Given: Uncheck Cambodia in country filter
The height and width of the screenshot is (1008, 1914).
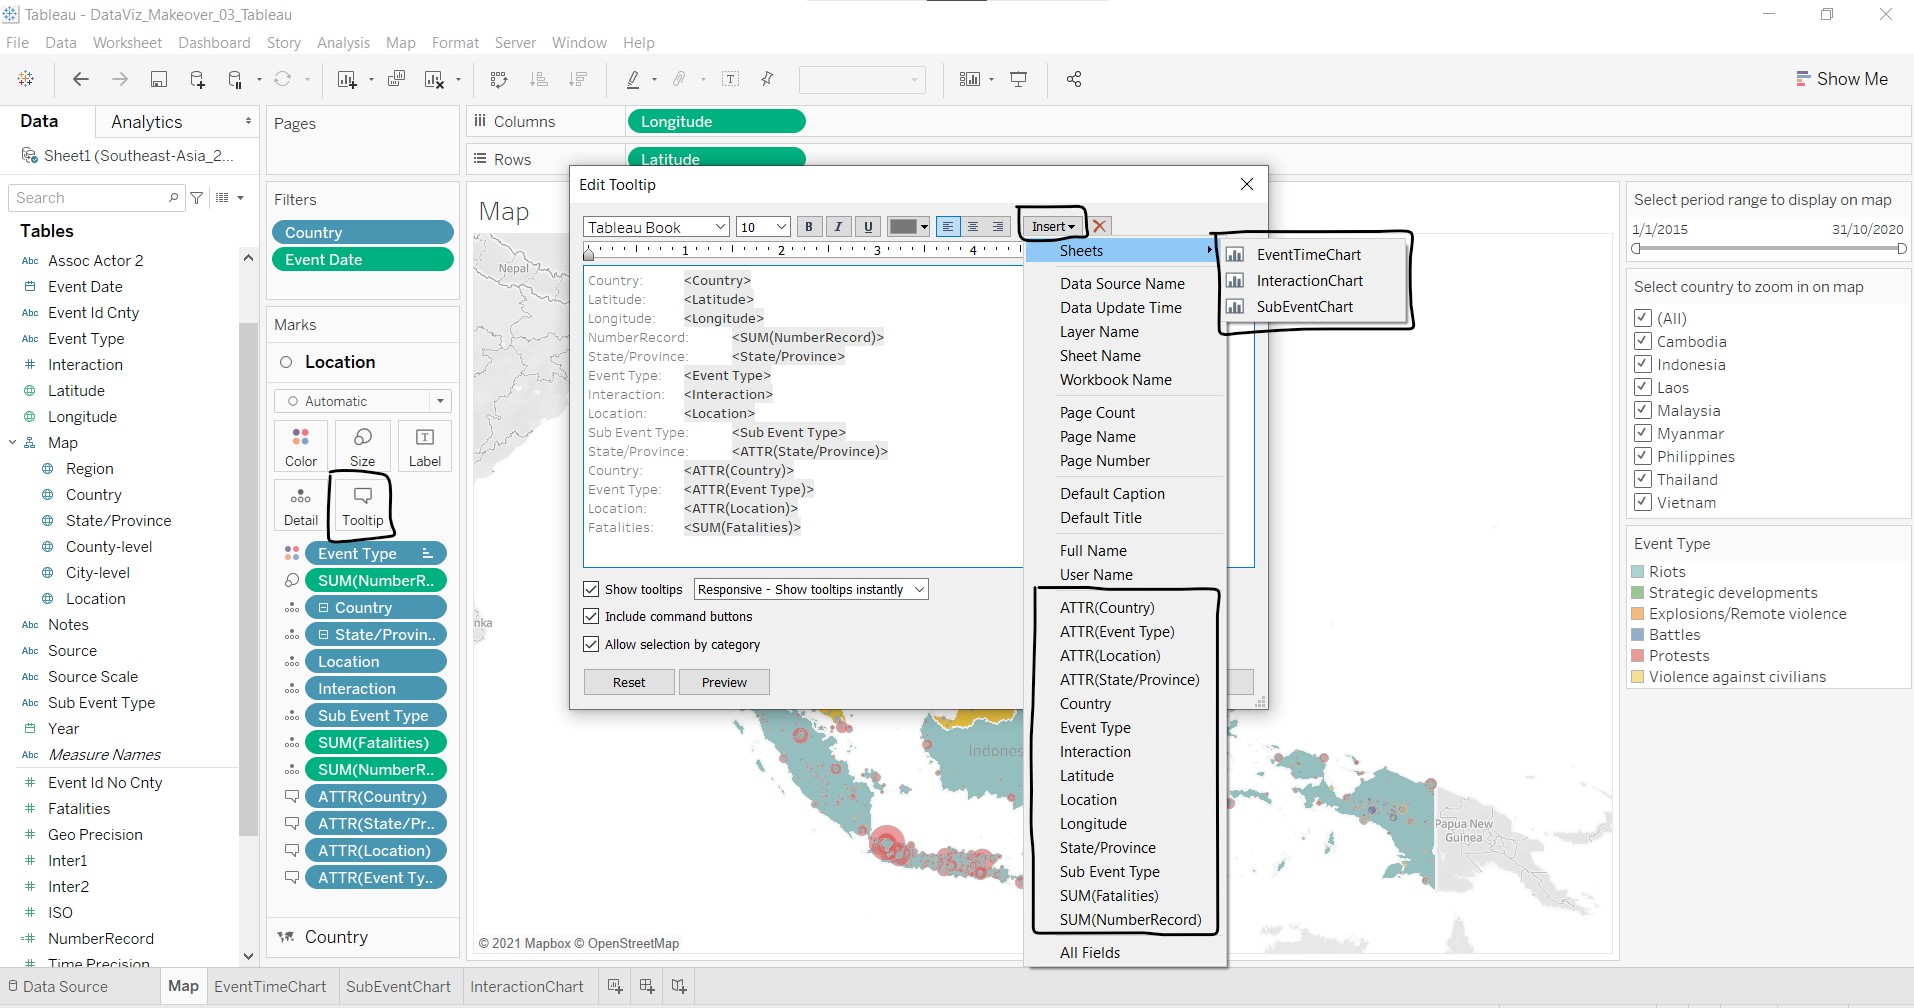Looking at the screenshot, I should (x=1642, y=341).
